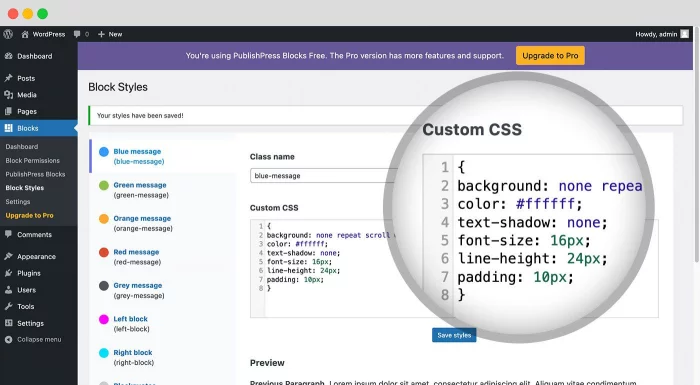Click the Tools wrench icon
Image resolution: width=700 pixels, height=385 pixels.
pos(8,306)
